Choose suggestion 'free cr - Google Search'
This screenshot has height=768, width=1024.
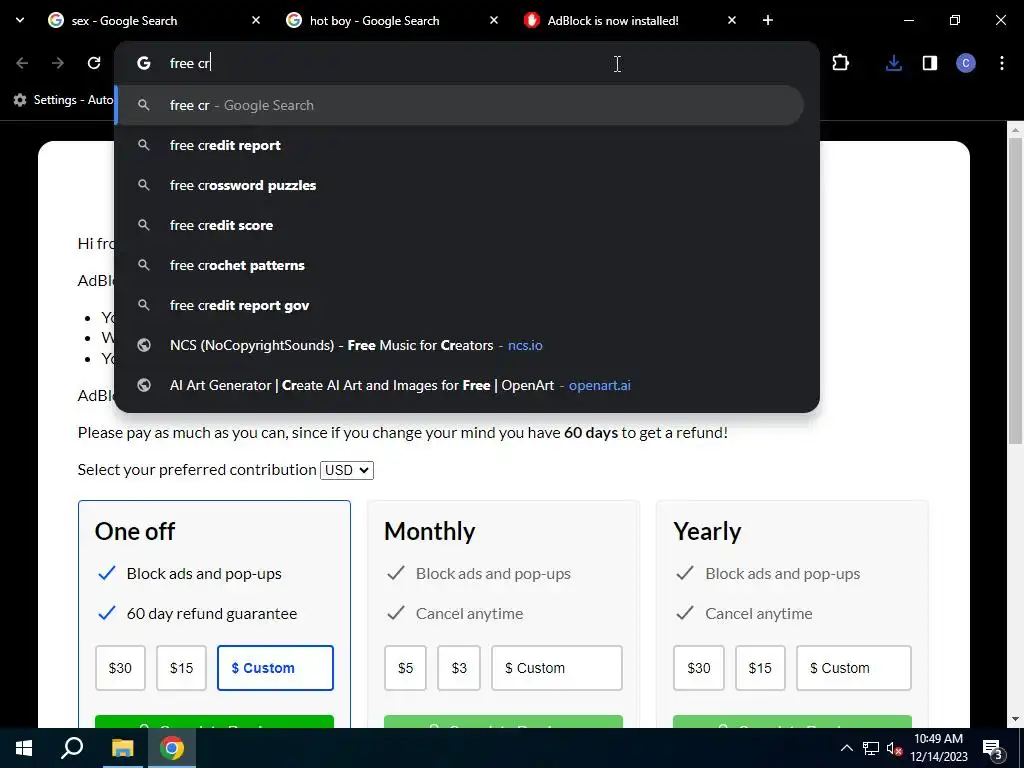point(460,105)
